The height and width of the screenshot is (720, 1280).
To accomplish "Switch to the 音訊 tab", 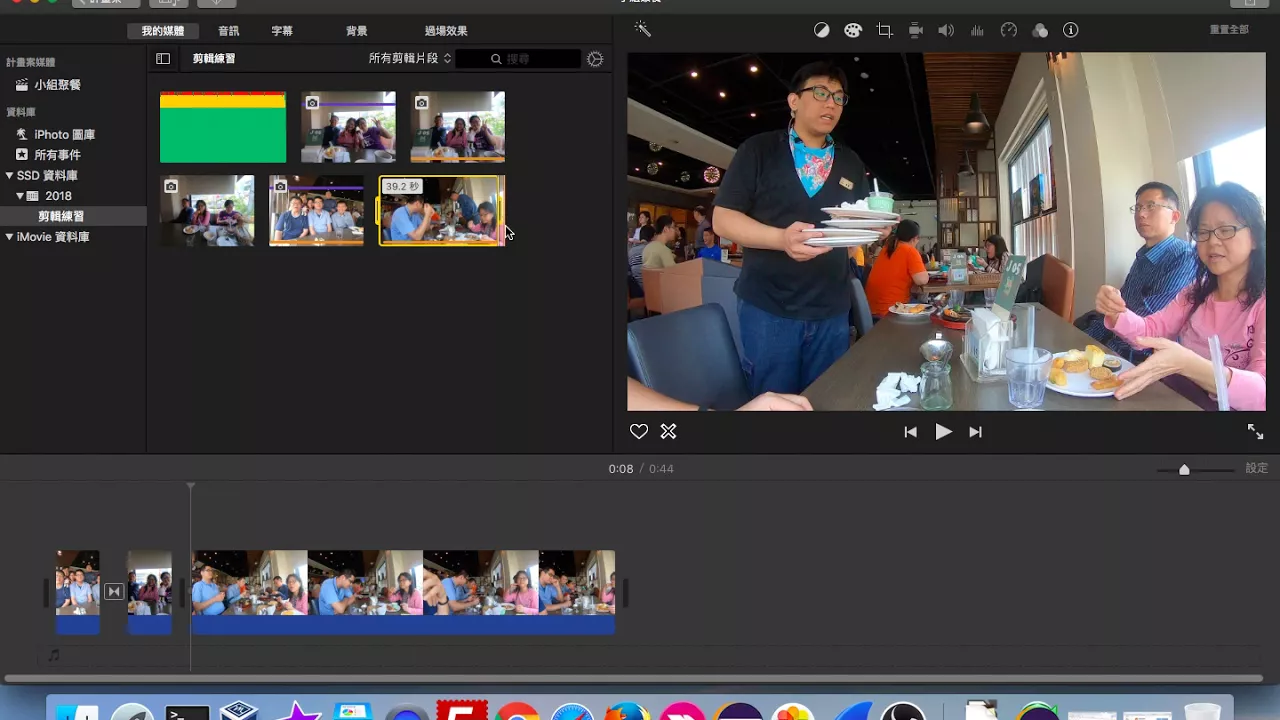I will pos(228,31).
